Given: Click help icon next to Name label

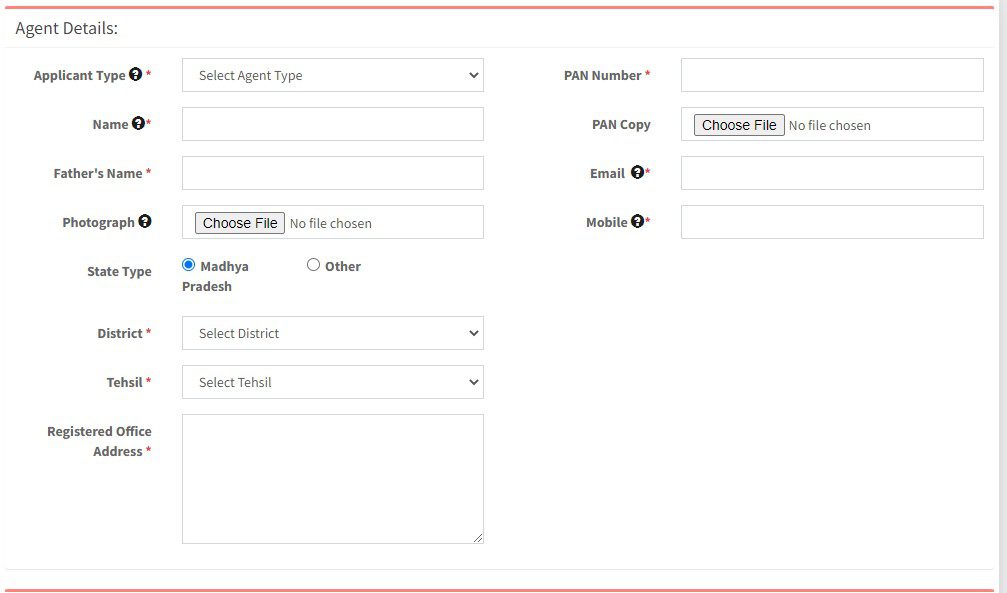Looking at the screenshot, I should click(138, 124).
